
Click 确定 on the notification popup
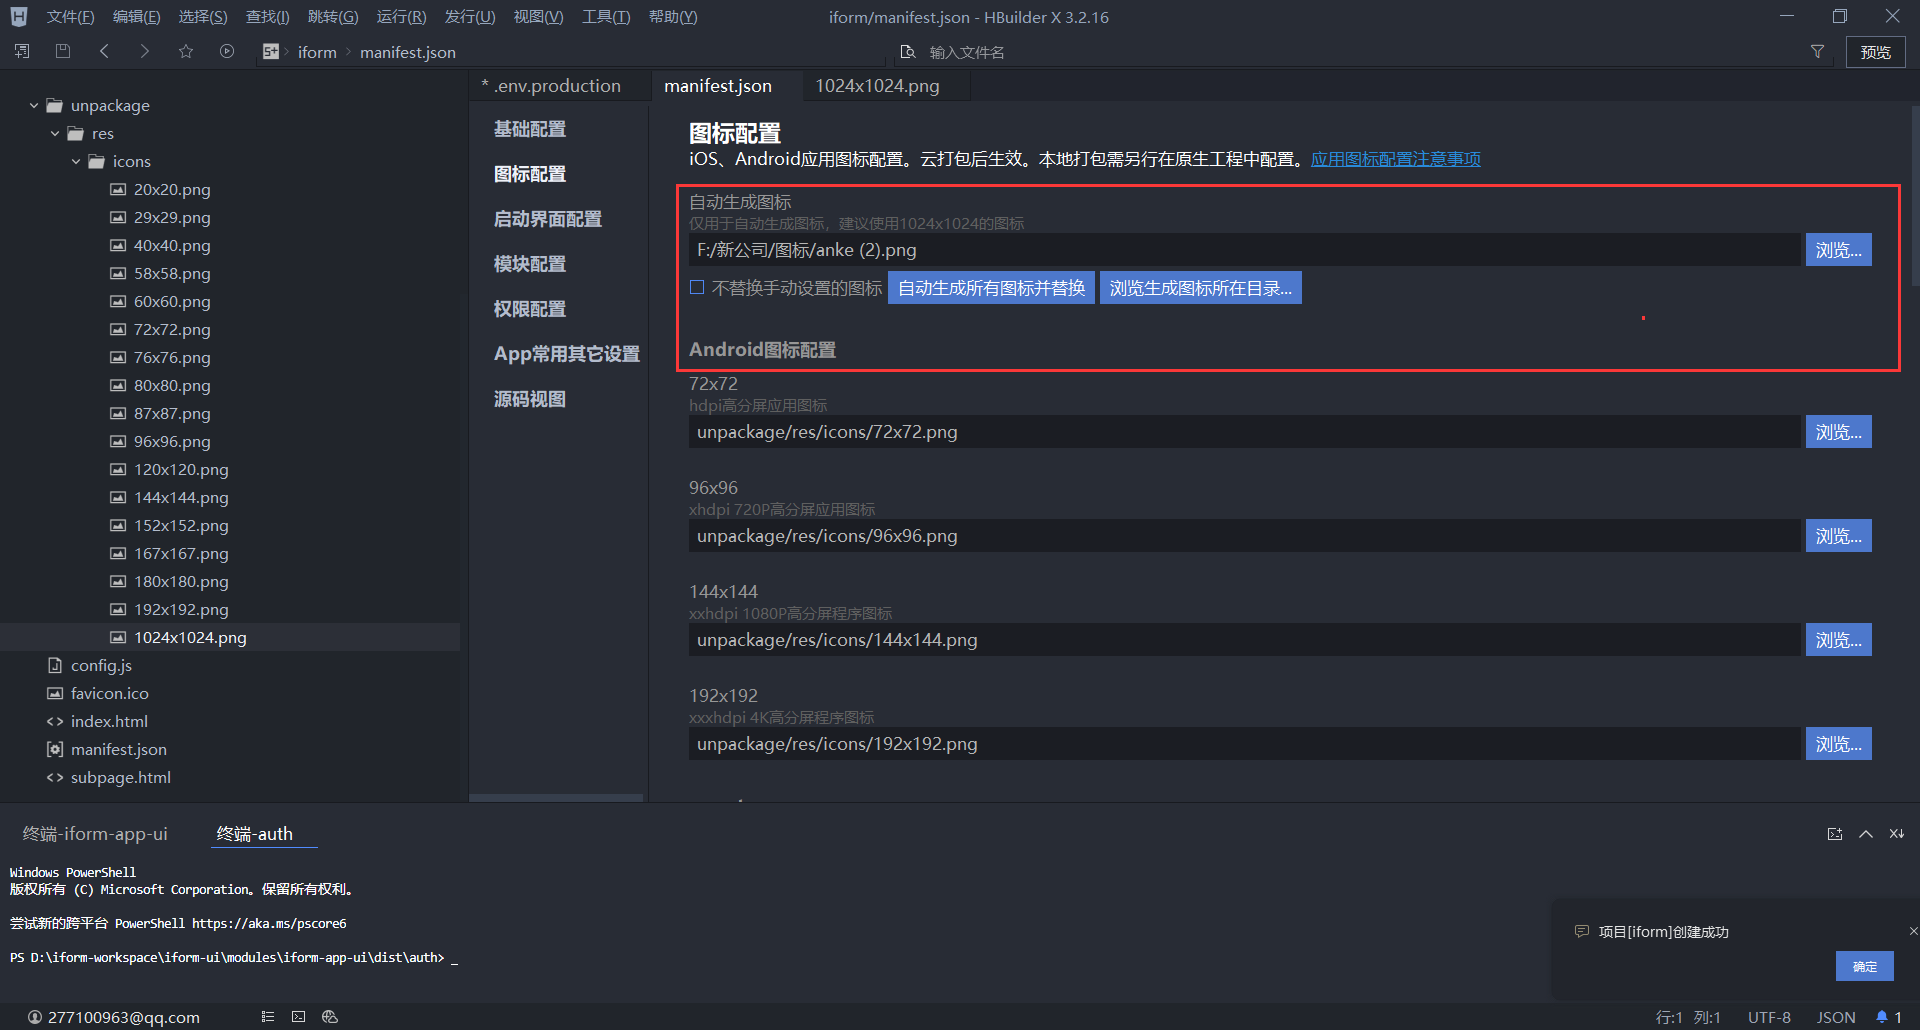tap(1864, 966)
